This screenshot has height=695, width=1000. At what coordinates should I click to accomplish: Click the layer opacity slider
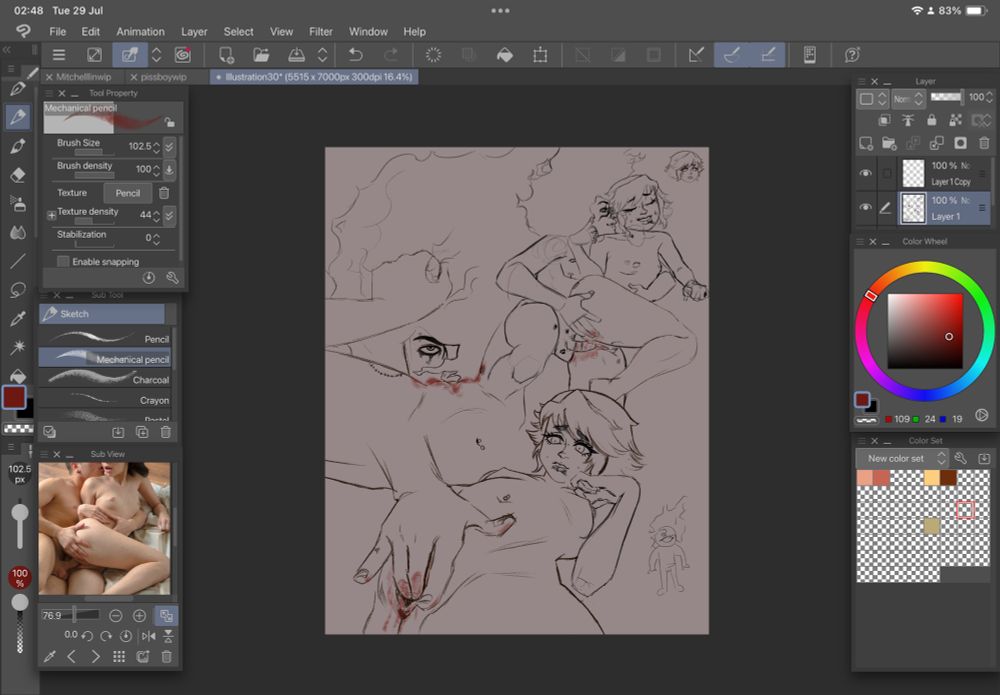pos(947,97)
